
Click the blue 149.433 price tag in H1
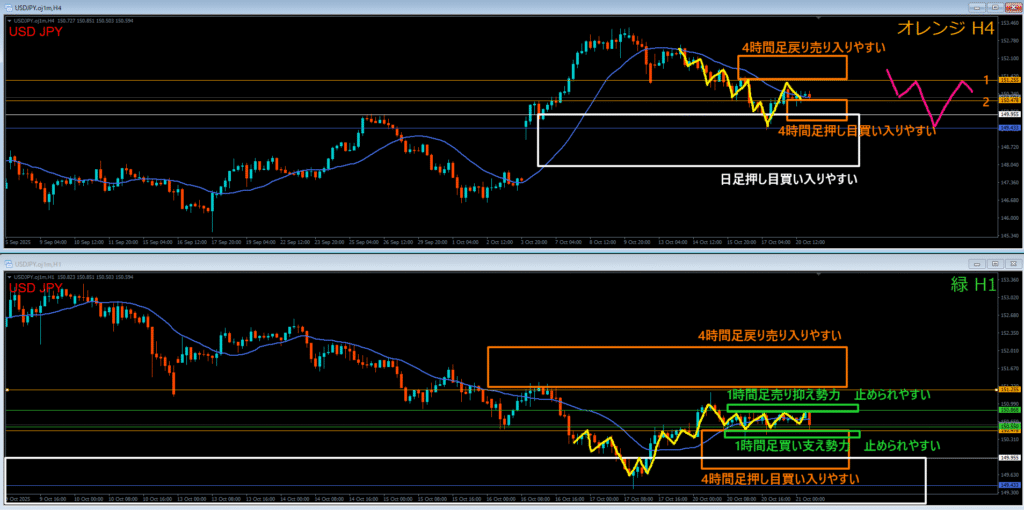click(1008, 485)
